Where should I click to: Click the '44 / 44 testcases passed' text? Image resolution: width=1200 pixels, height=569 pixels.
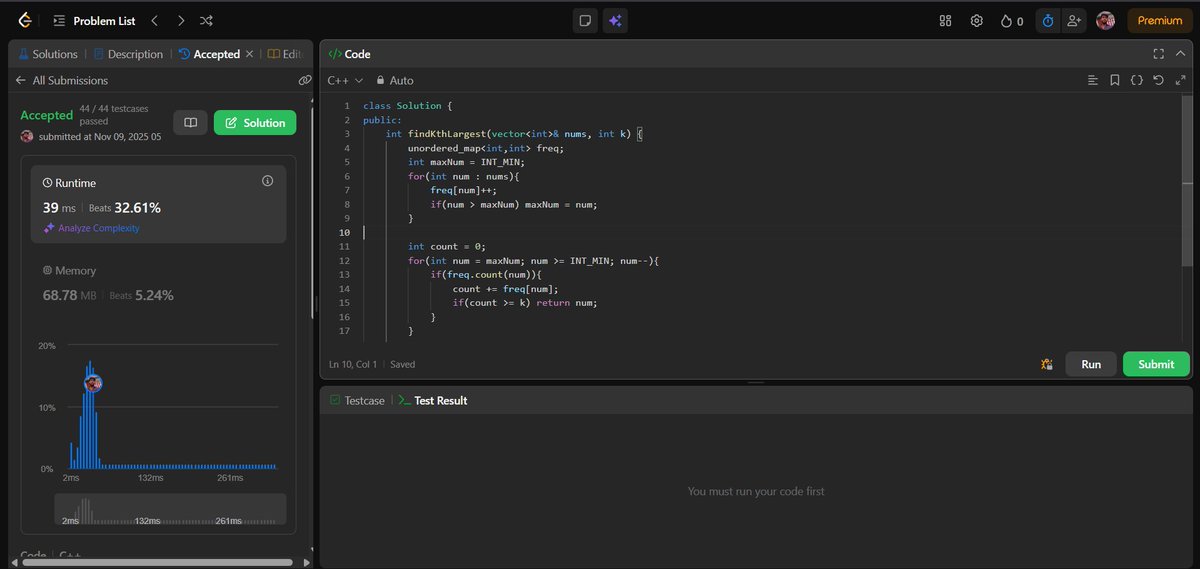(113, 114)
